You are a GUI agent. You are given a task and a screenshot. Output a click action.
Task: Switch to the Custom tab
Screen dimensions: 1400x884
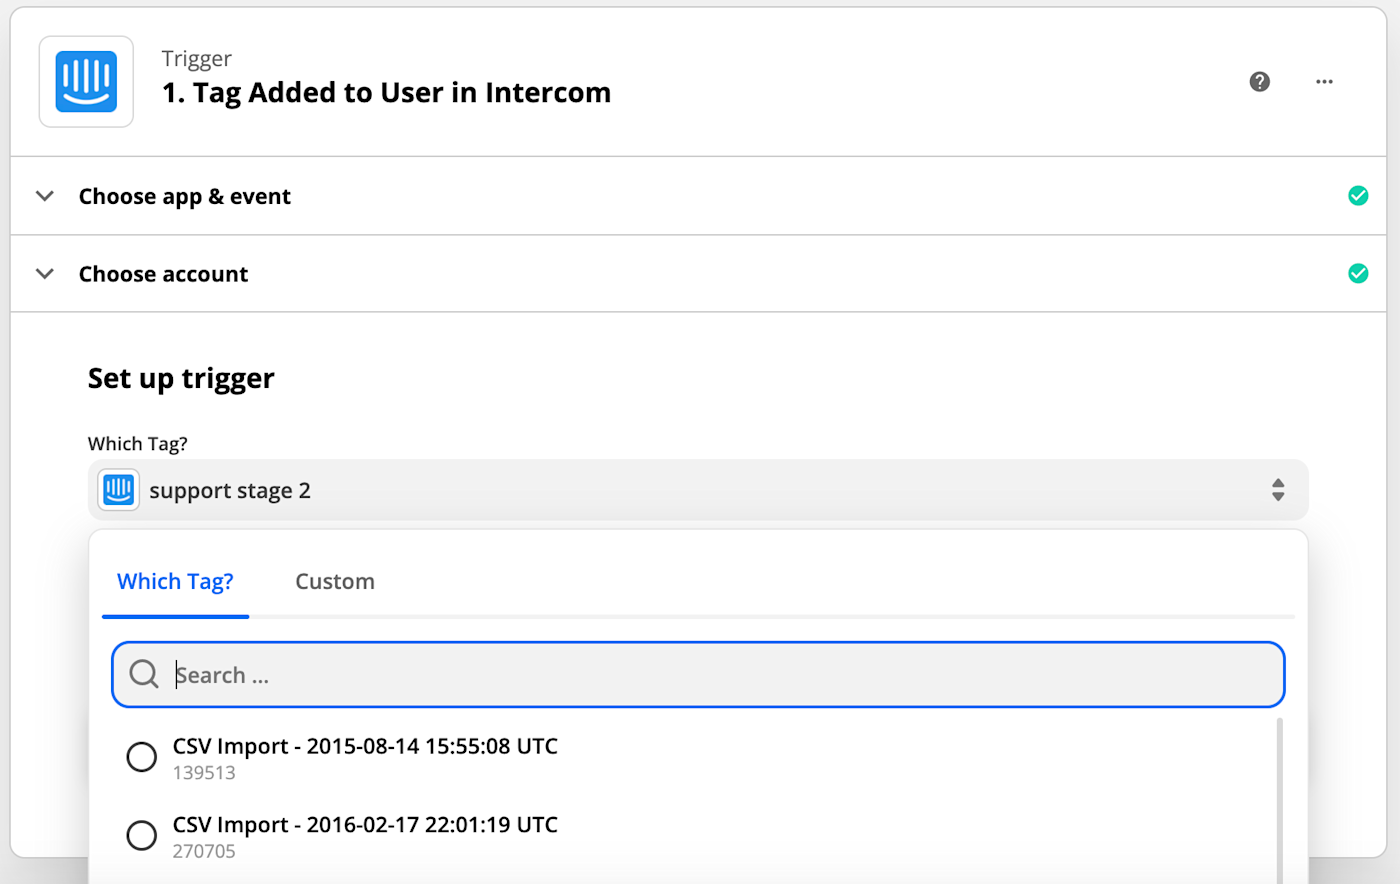(335, 582)
